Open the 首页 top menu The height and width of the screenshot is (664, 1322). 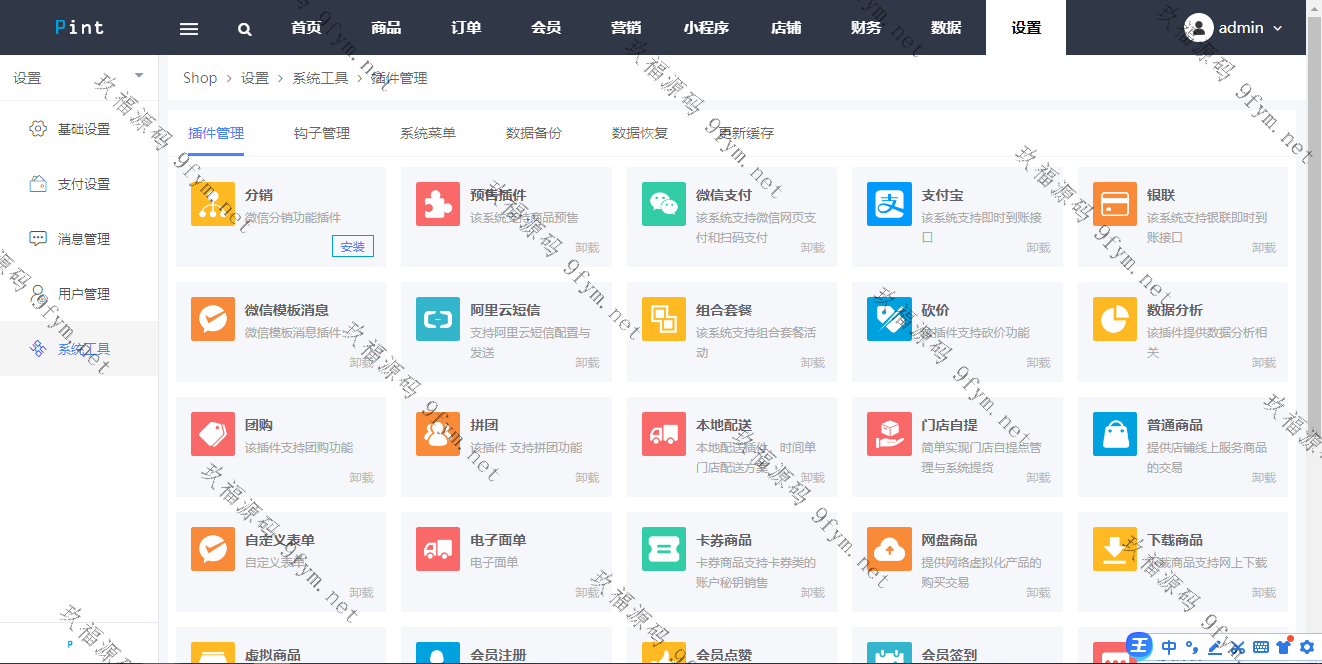[x=306, y=28]
